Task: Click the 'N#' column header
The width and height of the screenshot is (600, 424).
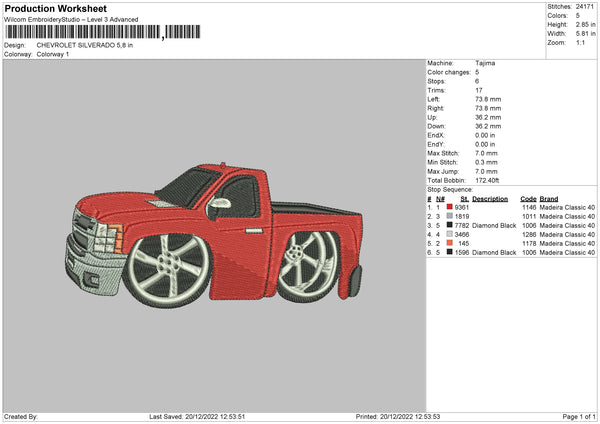Action: pyautogui.click(x=440, y=199)
